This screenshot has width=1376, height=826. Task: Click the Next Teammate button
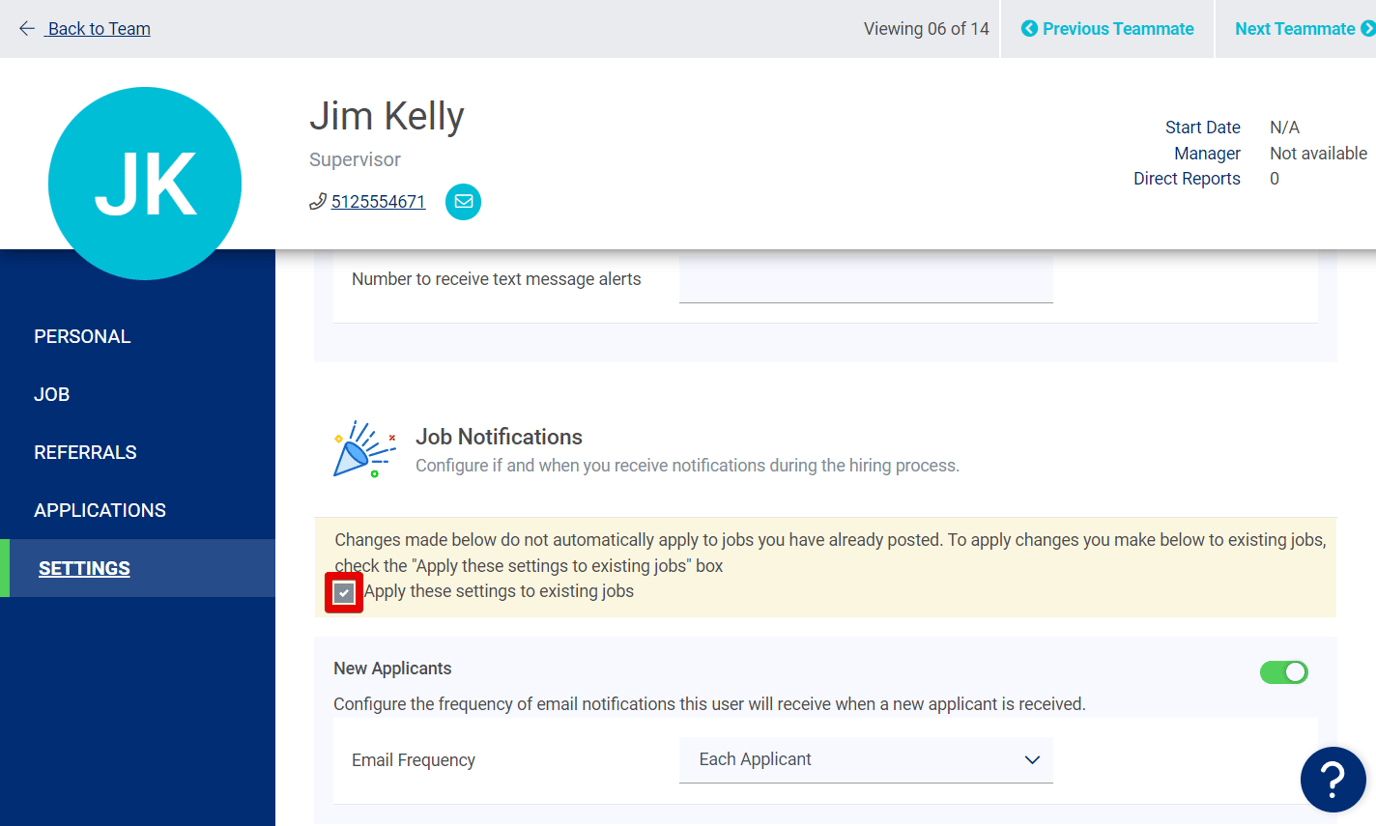tap(1302, 28)
